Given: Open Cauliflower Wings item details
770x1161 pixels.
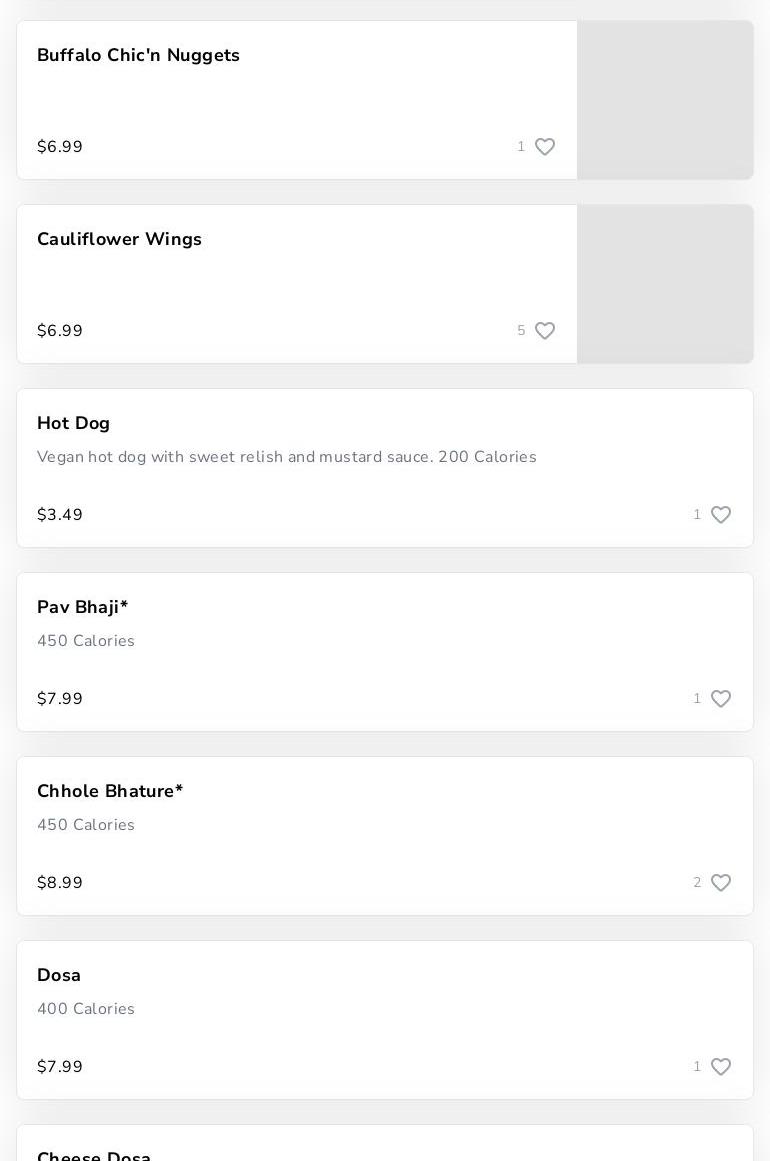Looking at the screenshot, I should (119, 240).
